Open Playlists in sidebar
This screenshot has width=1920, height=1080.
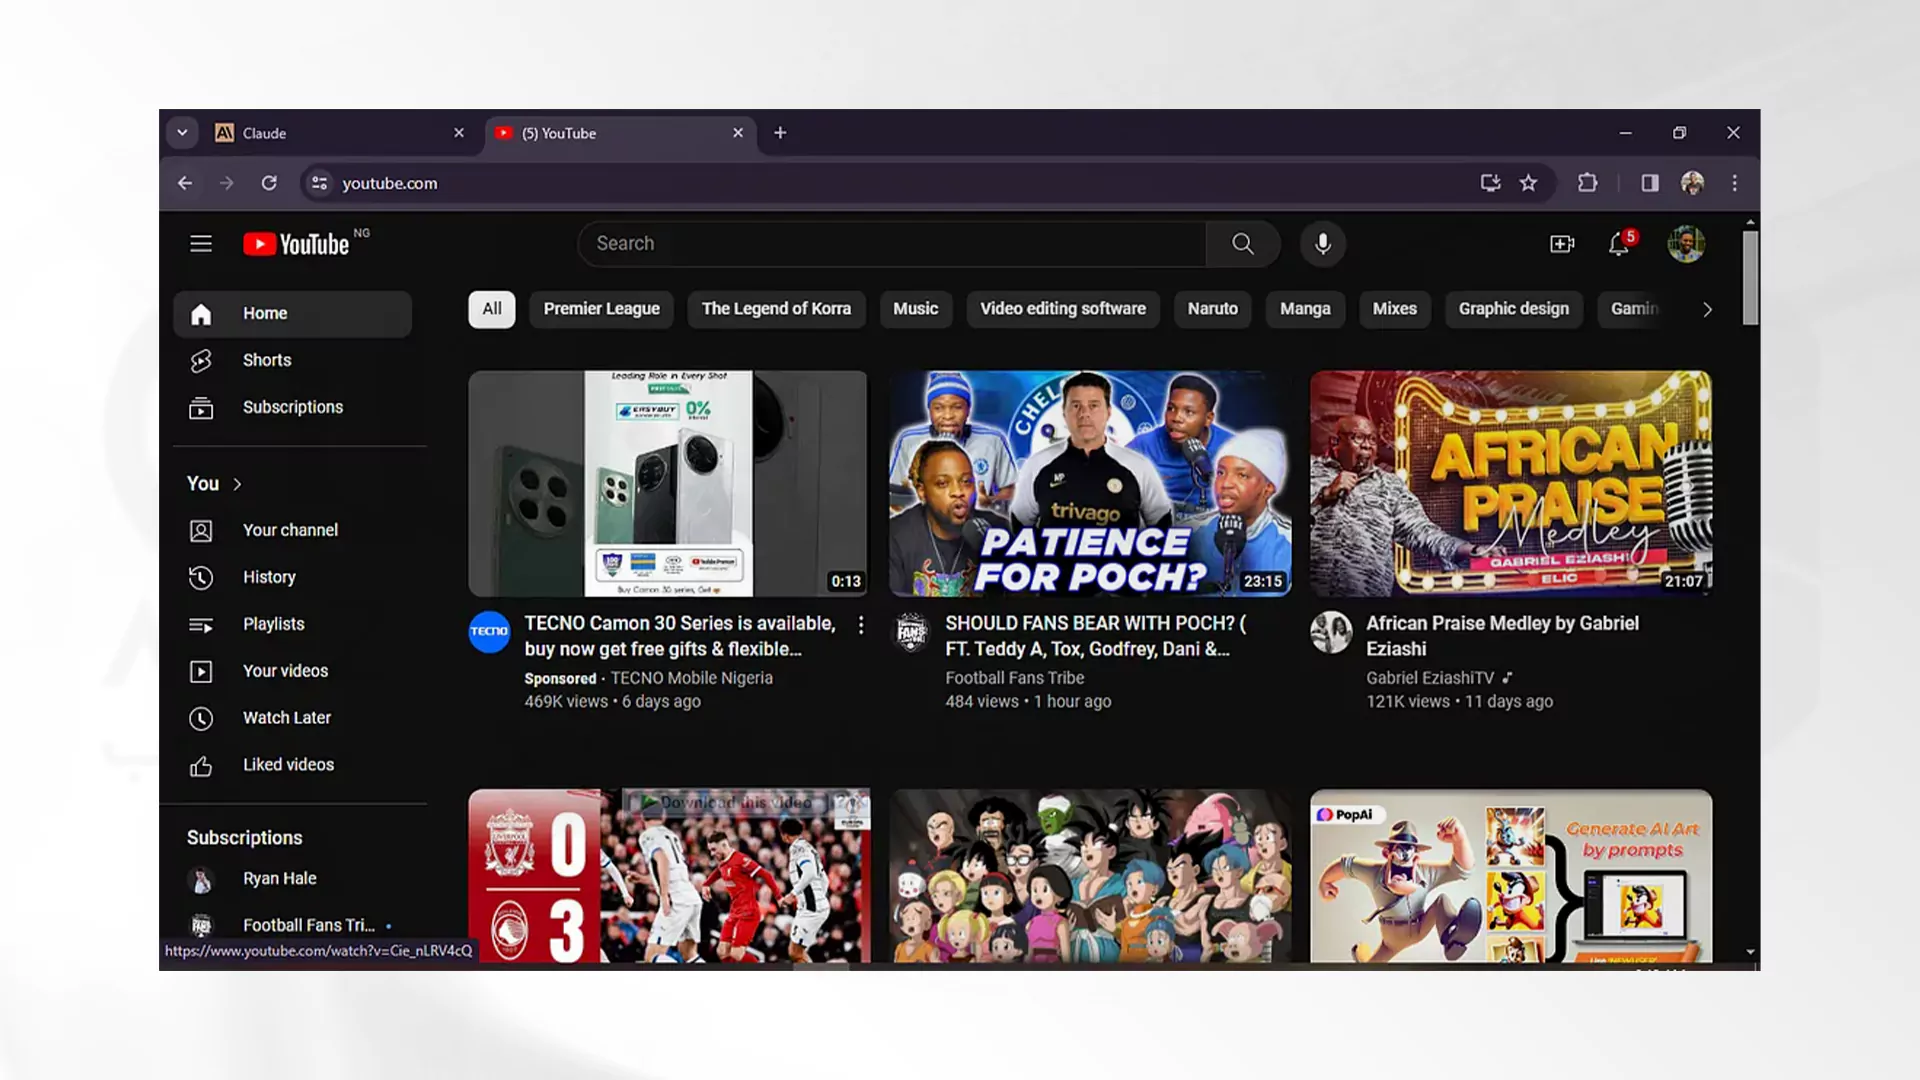pos(292,624)
